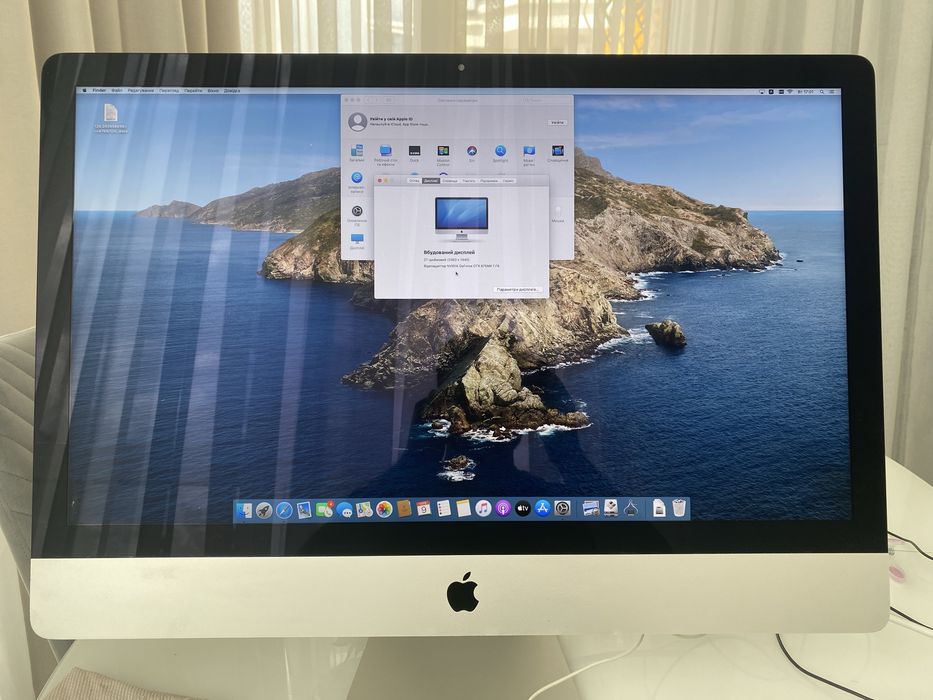Viewport: 933px width, 700px height.
Task: Click show-all grid button in System Preferences
Action: (x=389, y=100)
